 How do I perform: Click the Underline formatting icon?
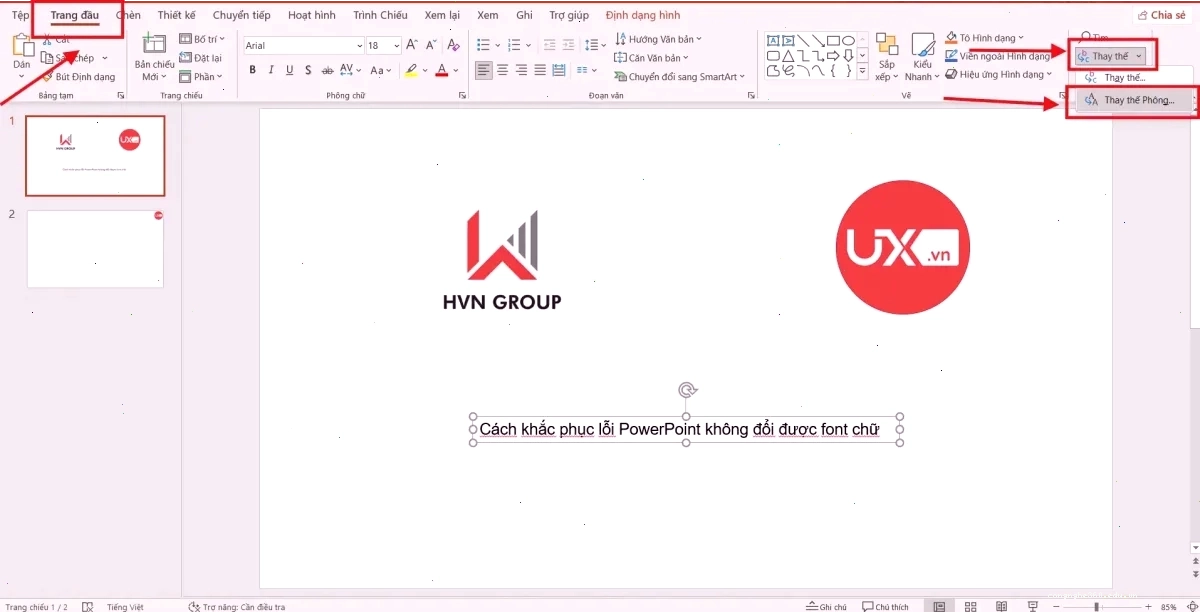pyautogui.click(x=290, y=70)
